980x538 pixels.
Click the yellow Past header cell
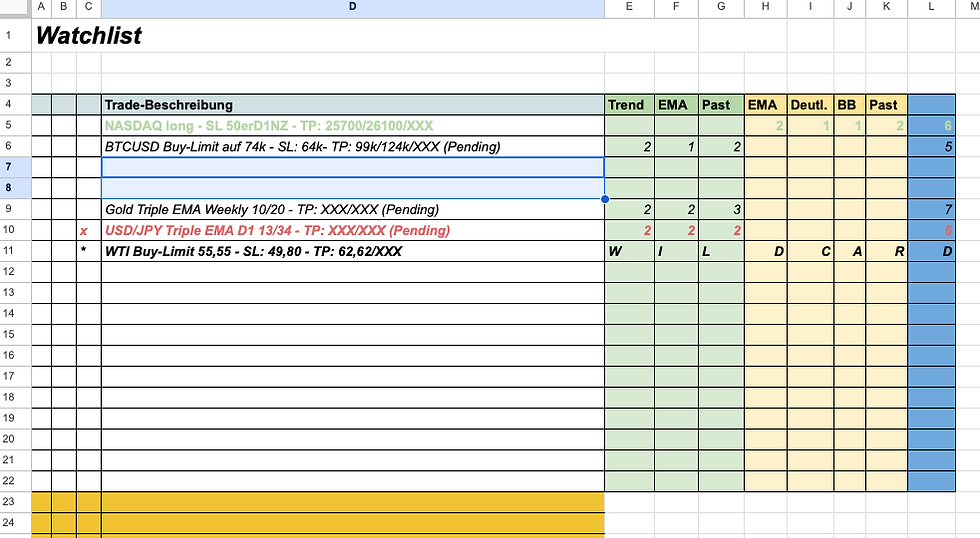887,104
